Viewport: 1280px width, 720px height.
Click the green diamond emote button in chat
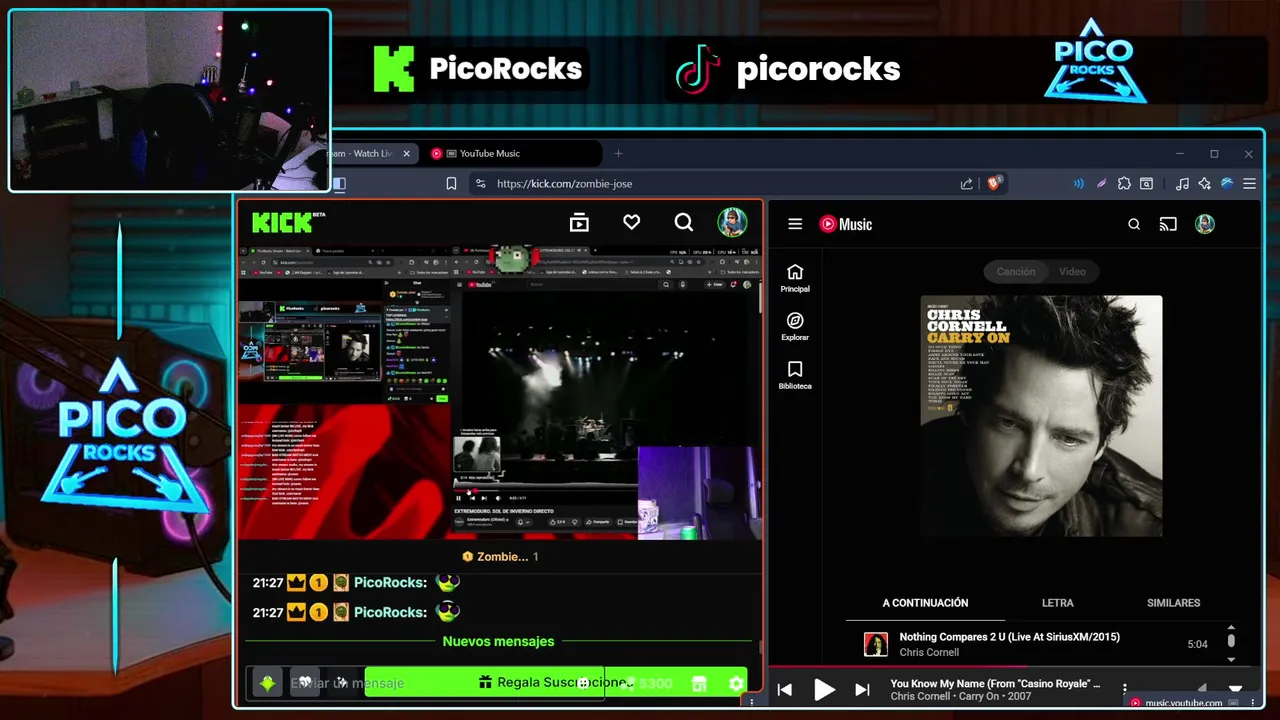pyautogui.click(x=267, y=683)
